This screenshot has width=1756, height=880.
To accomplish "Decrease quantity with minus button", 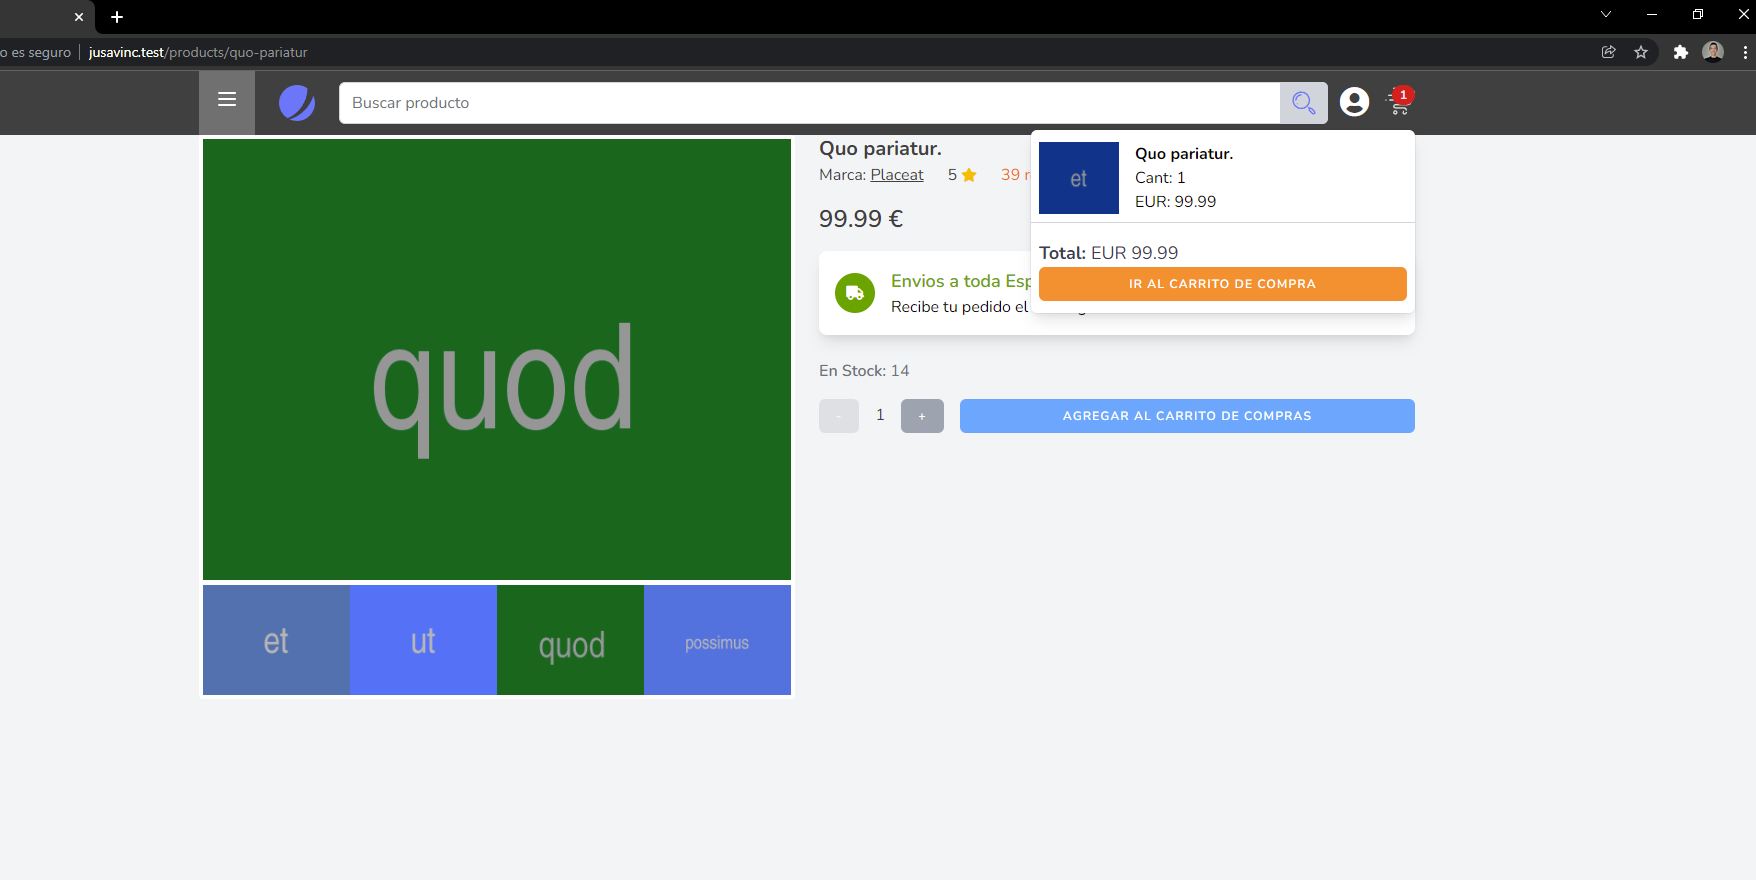I will click(838, 416).
